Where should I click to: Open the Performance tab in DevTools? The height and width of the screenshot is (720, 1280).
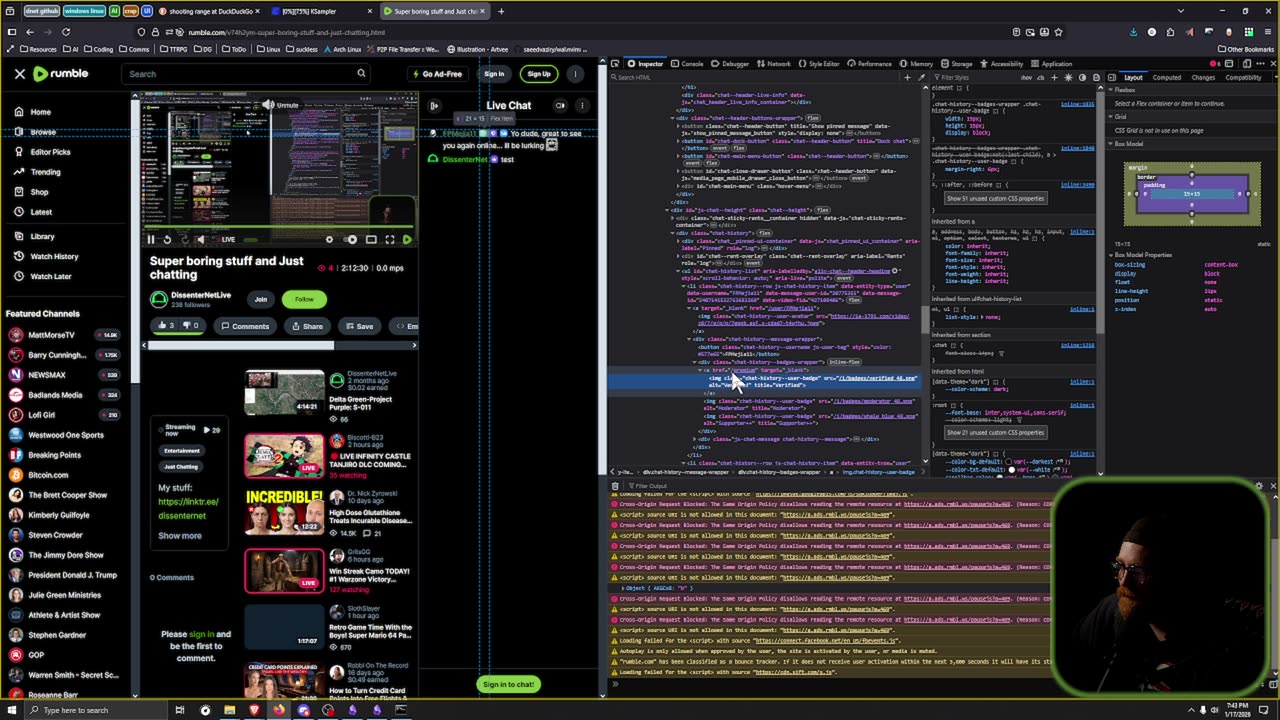tap(869, 64)
